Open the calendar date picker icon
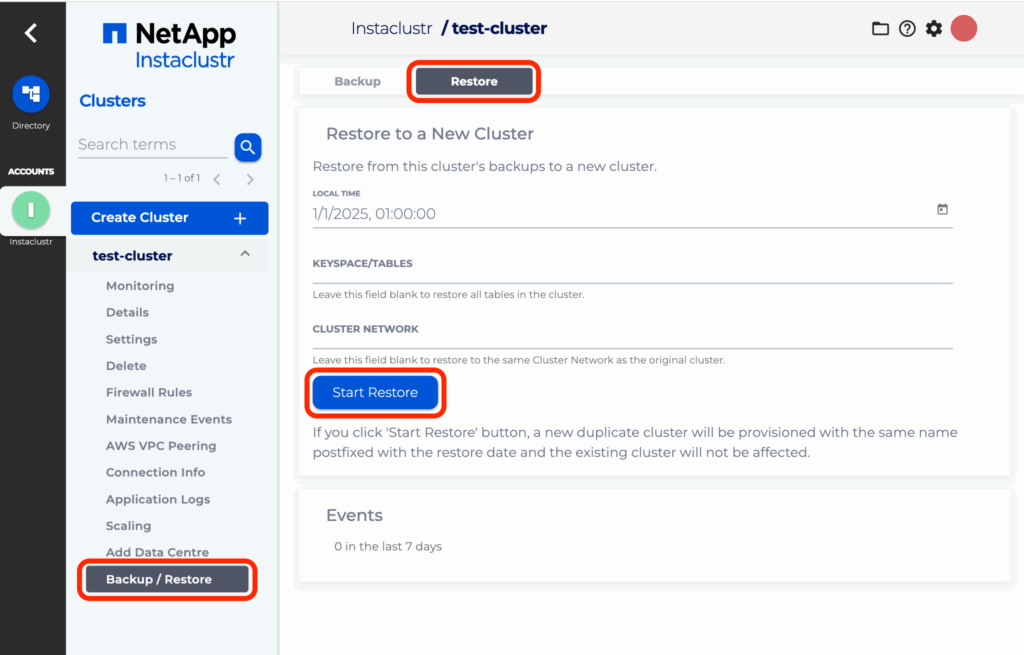 [942, 209]
